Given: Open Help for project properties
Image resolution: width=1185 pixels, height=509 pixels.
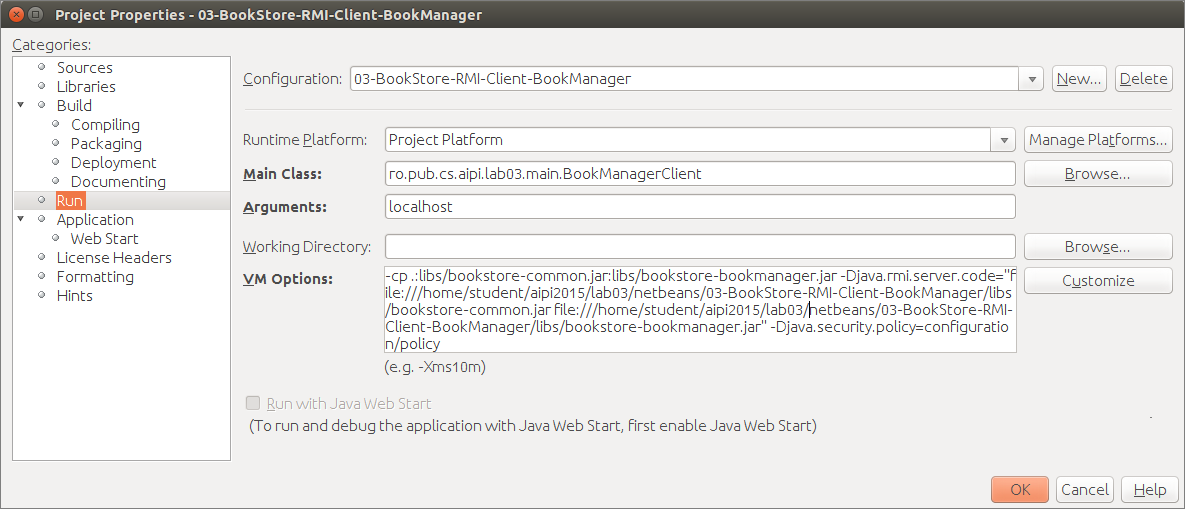Looking at the screenshot, I should point(1149,489).
